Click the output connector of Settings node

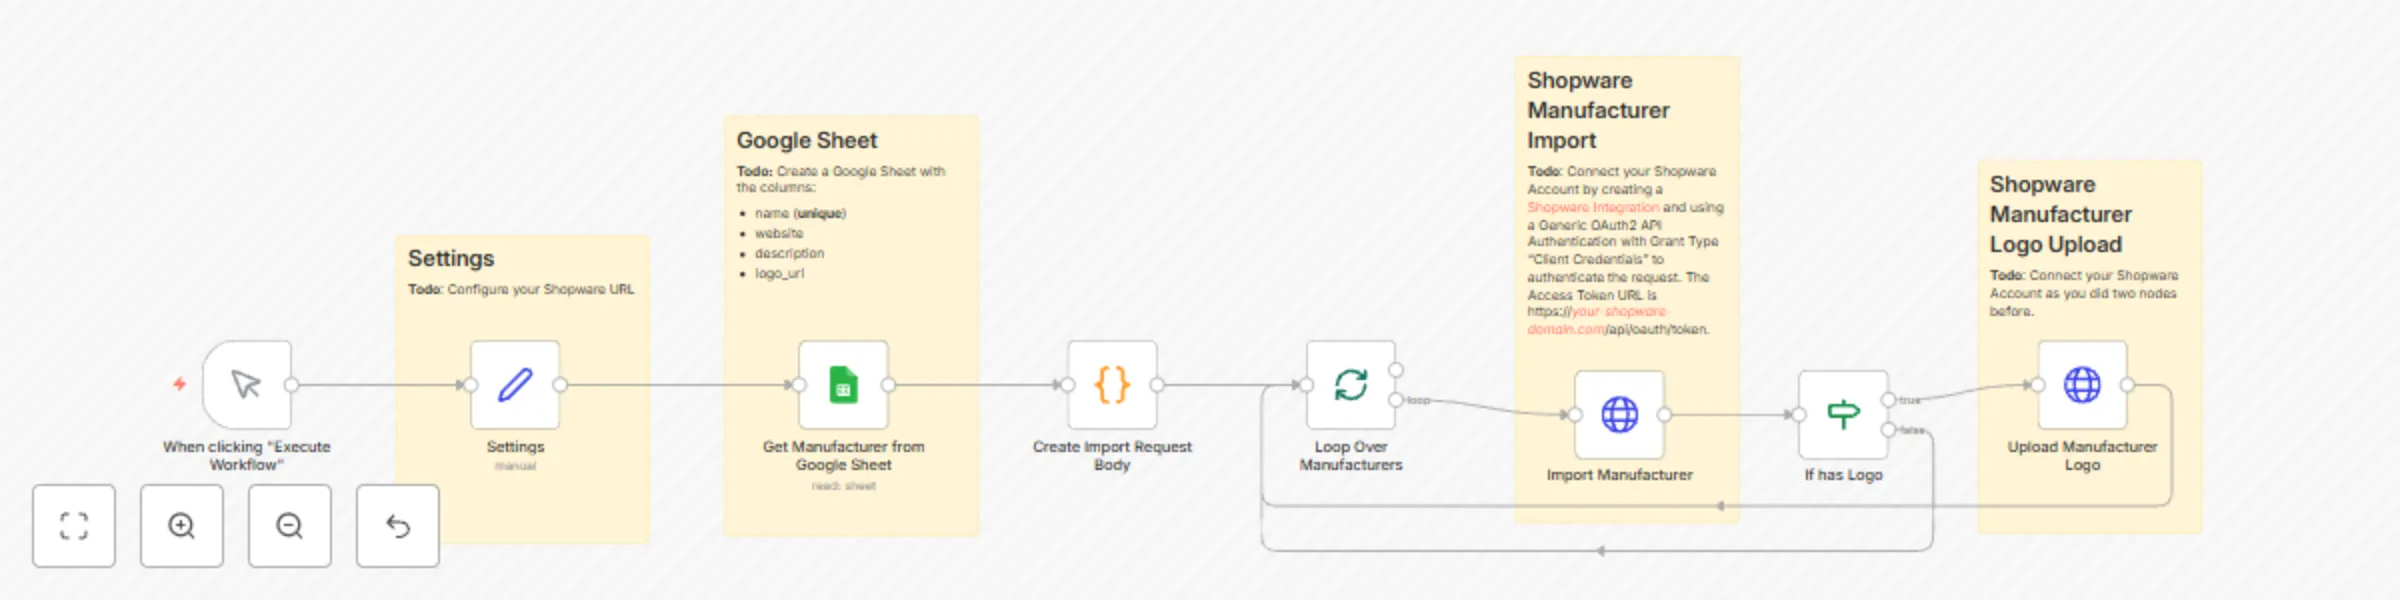pos(560,385)
